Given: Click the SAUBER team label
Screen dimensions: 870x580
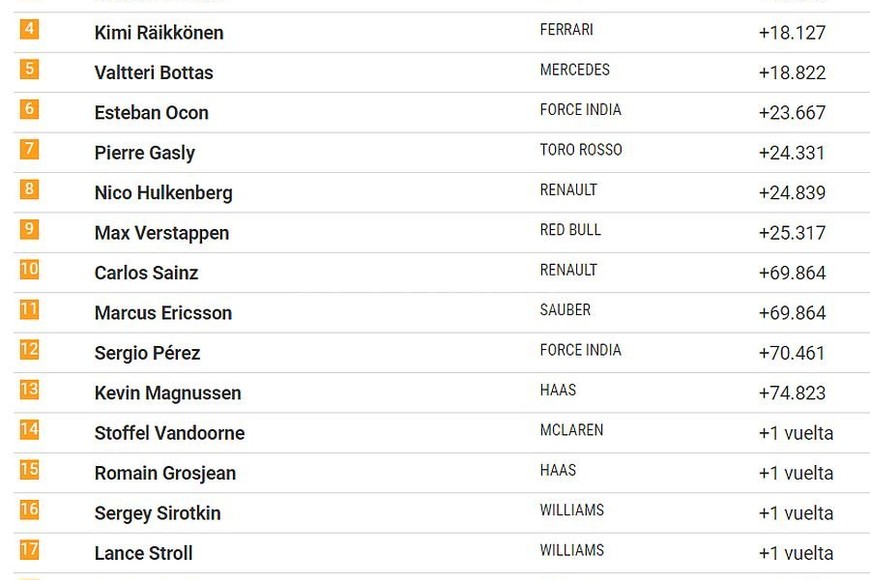Looking at the screenshot, I should point(565,310).
